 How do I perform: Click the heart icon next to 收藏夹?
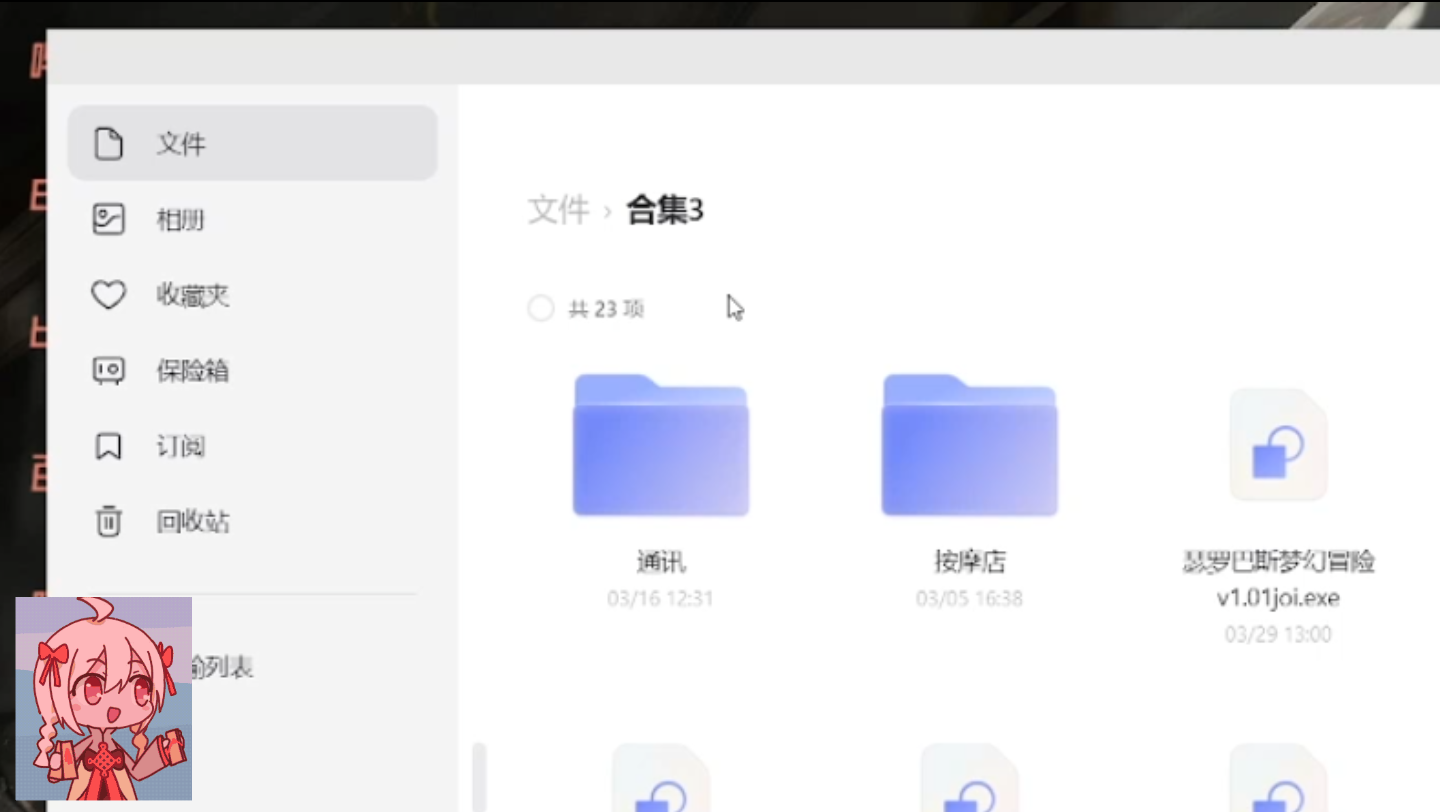[108, 295]
